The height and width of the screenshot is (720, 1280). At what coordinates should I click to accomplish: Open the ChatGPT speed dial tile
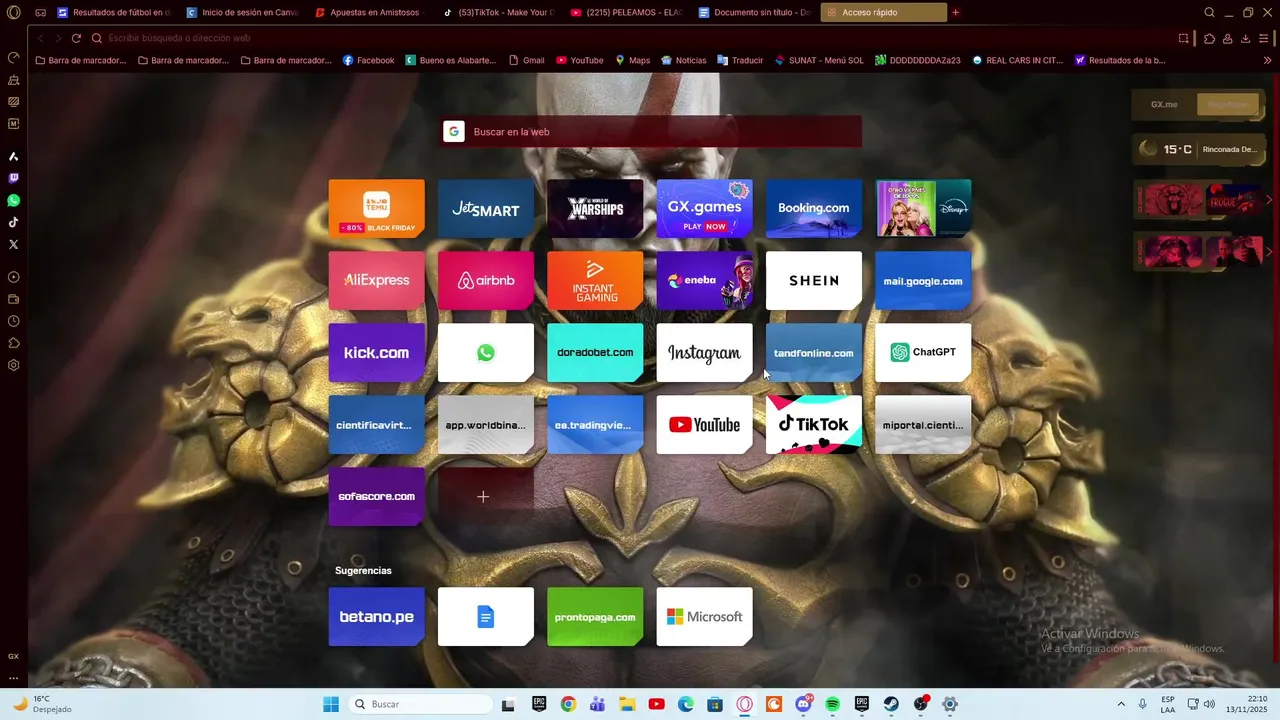(923, 353)
